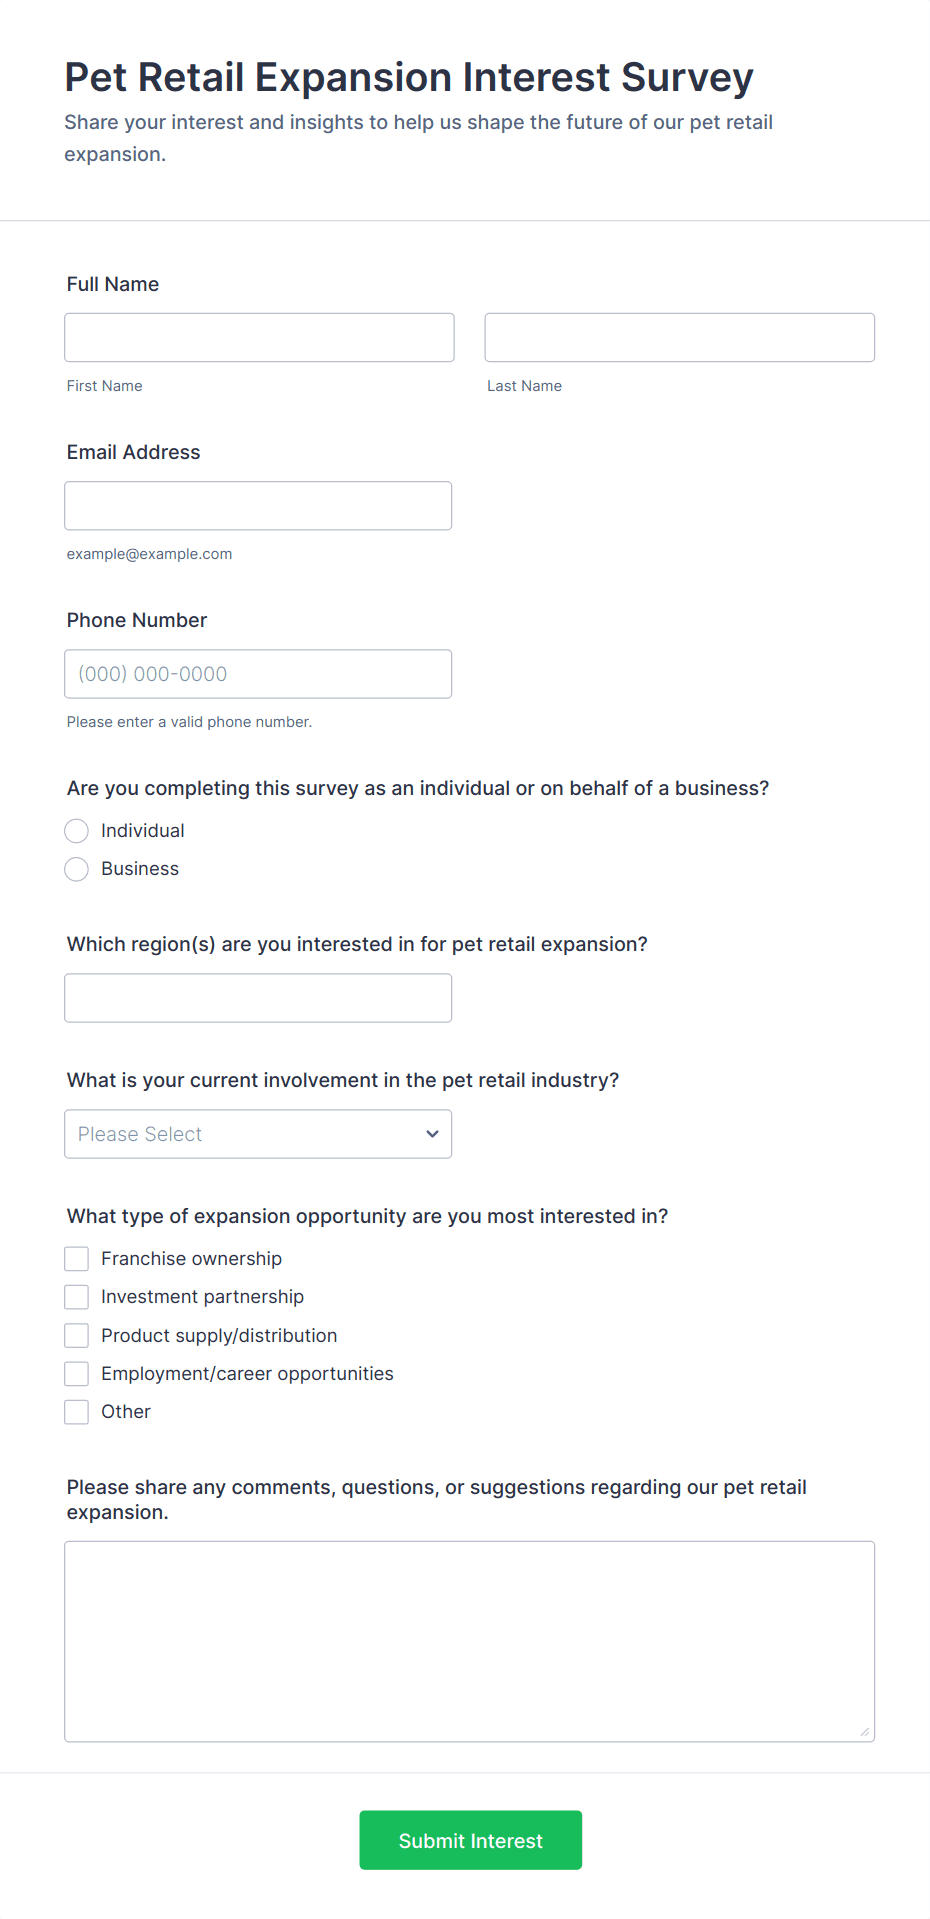The width and height of the screenshot is (930, 1919).
Task: Click the comments and suggestions text area
Action: coord(469,1640)
